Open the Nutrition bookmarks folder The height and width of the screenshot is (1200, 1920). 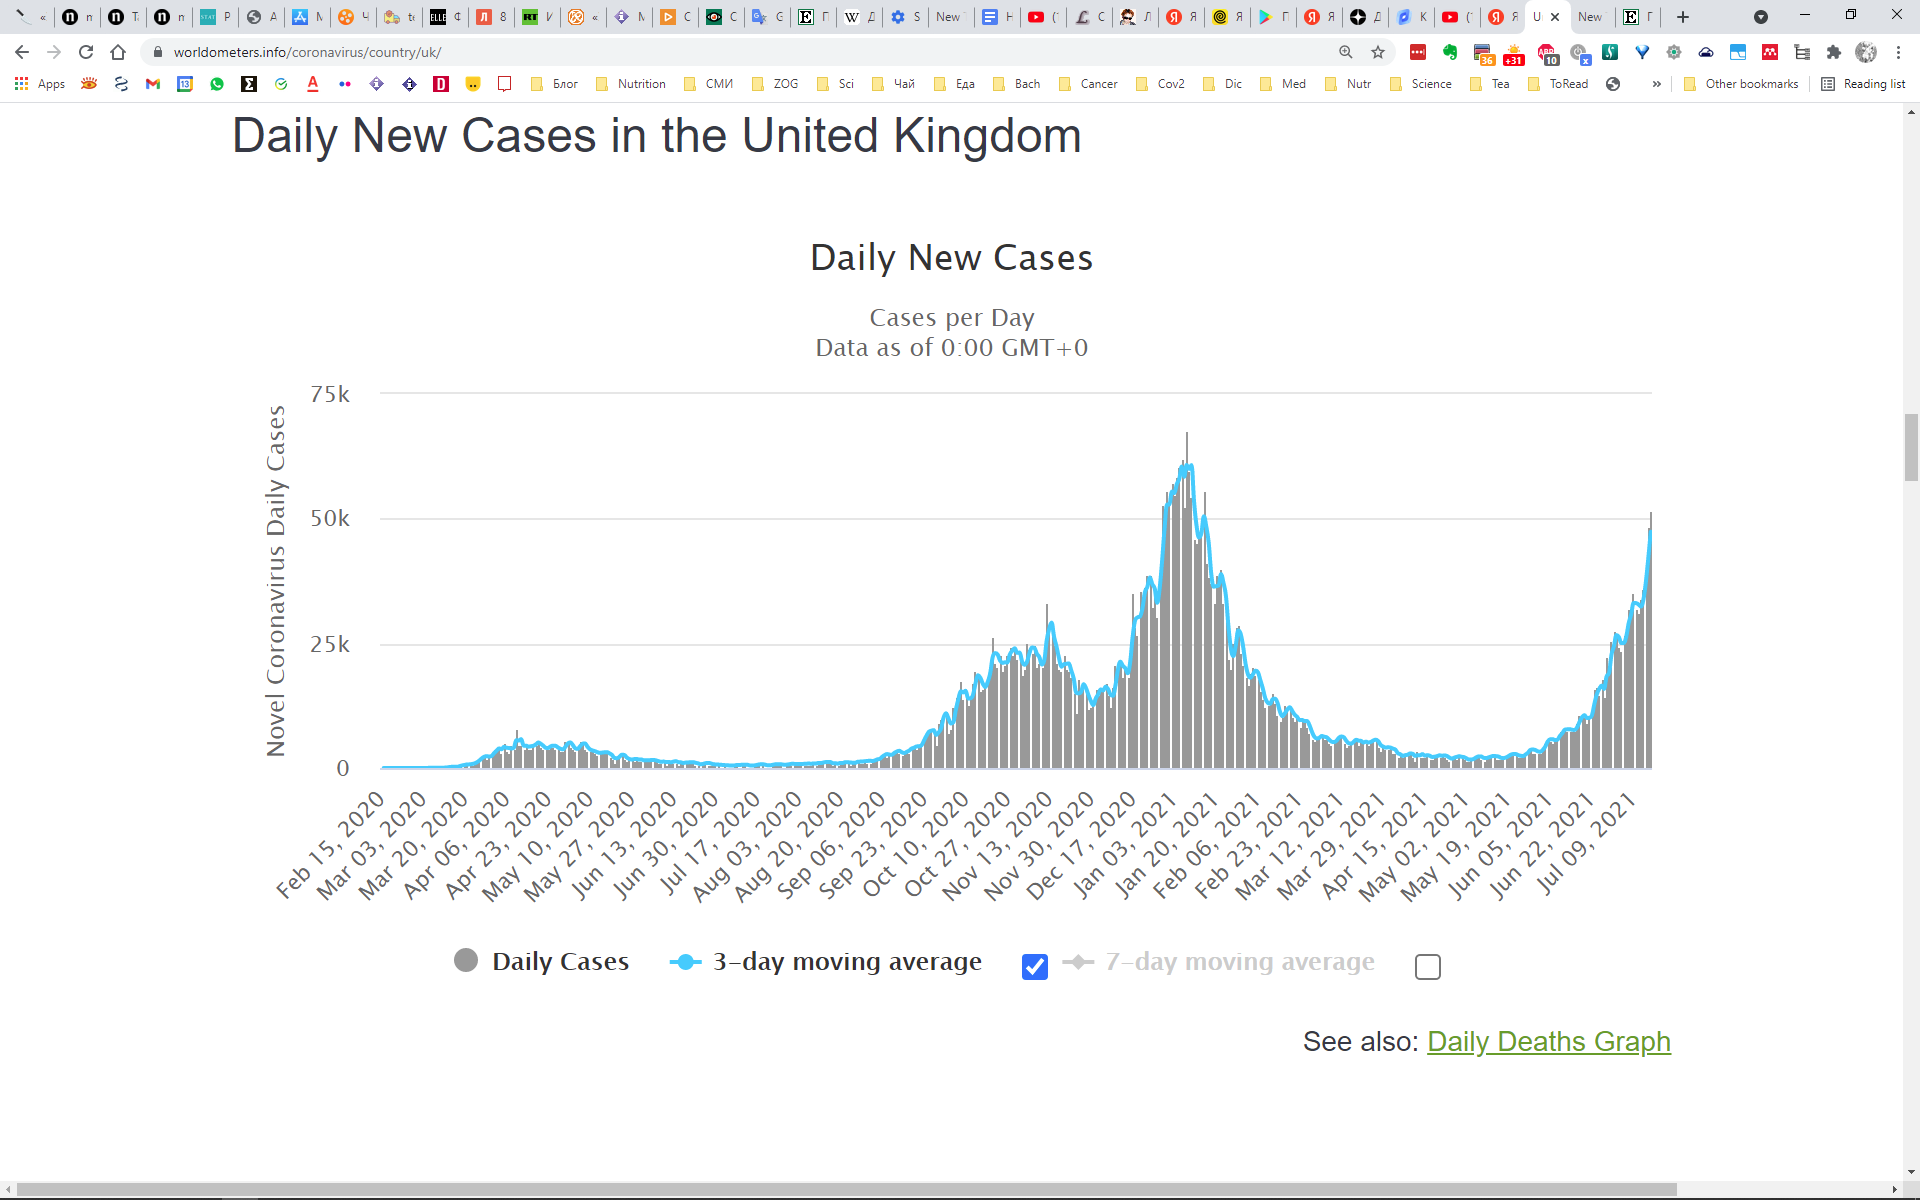pos(631,84)
